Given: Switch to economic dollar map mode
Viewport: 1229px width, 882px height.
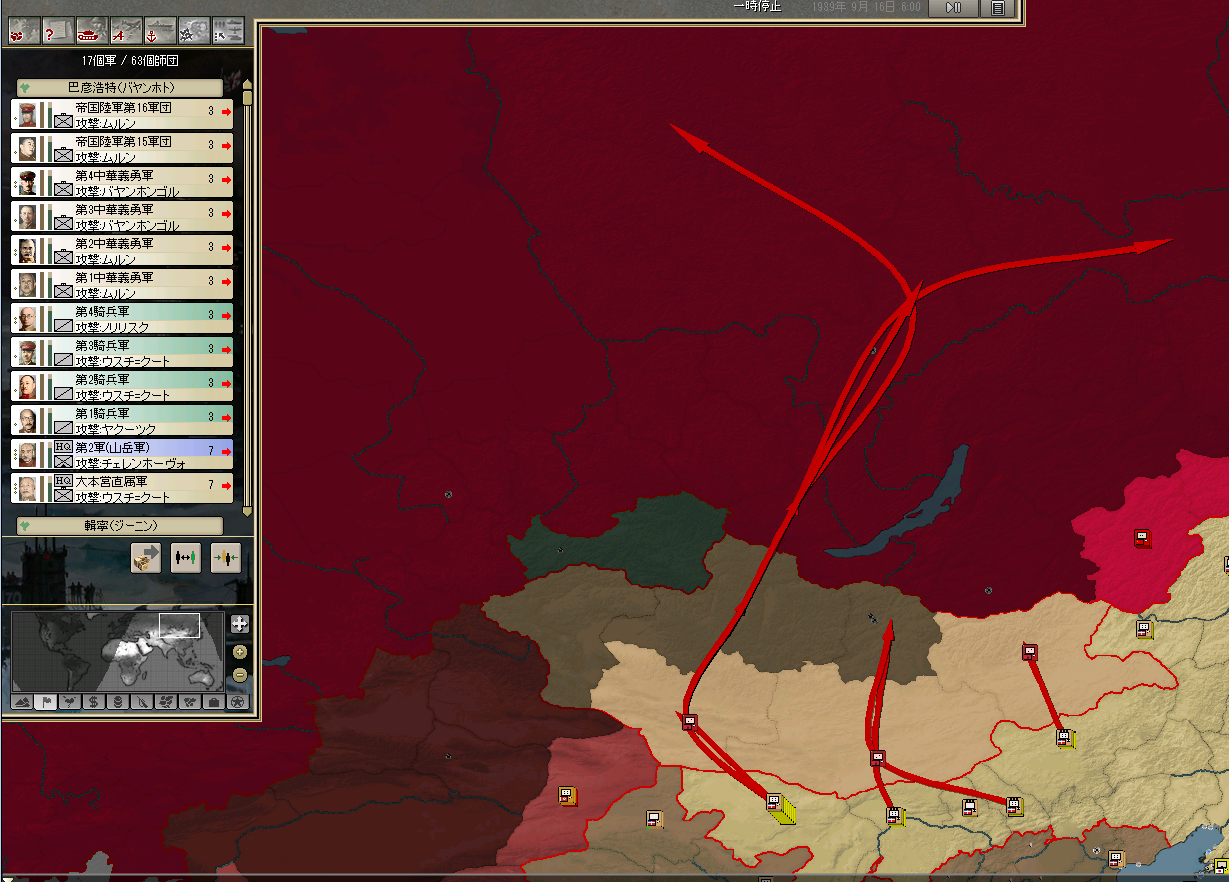Looking at the screenshot, I should (93, 702).
